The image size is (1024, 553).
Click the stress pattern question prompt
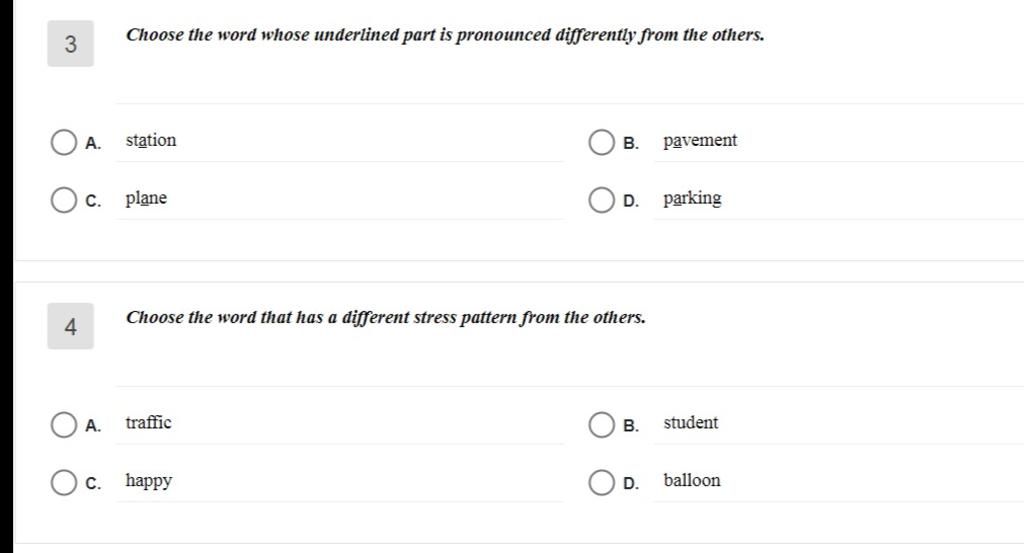(x=385, y=318)
